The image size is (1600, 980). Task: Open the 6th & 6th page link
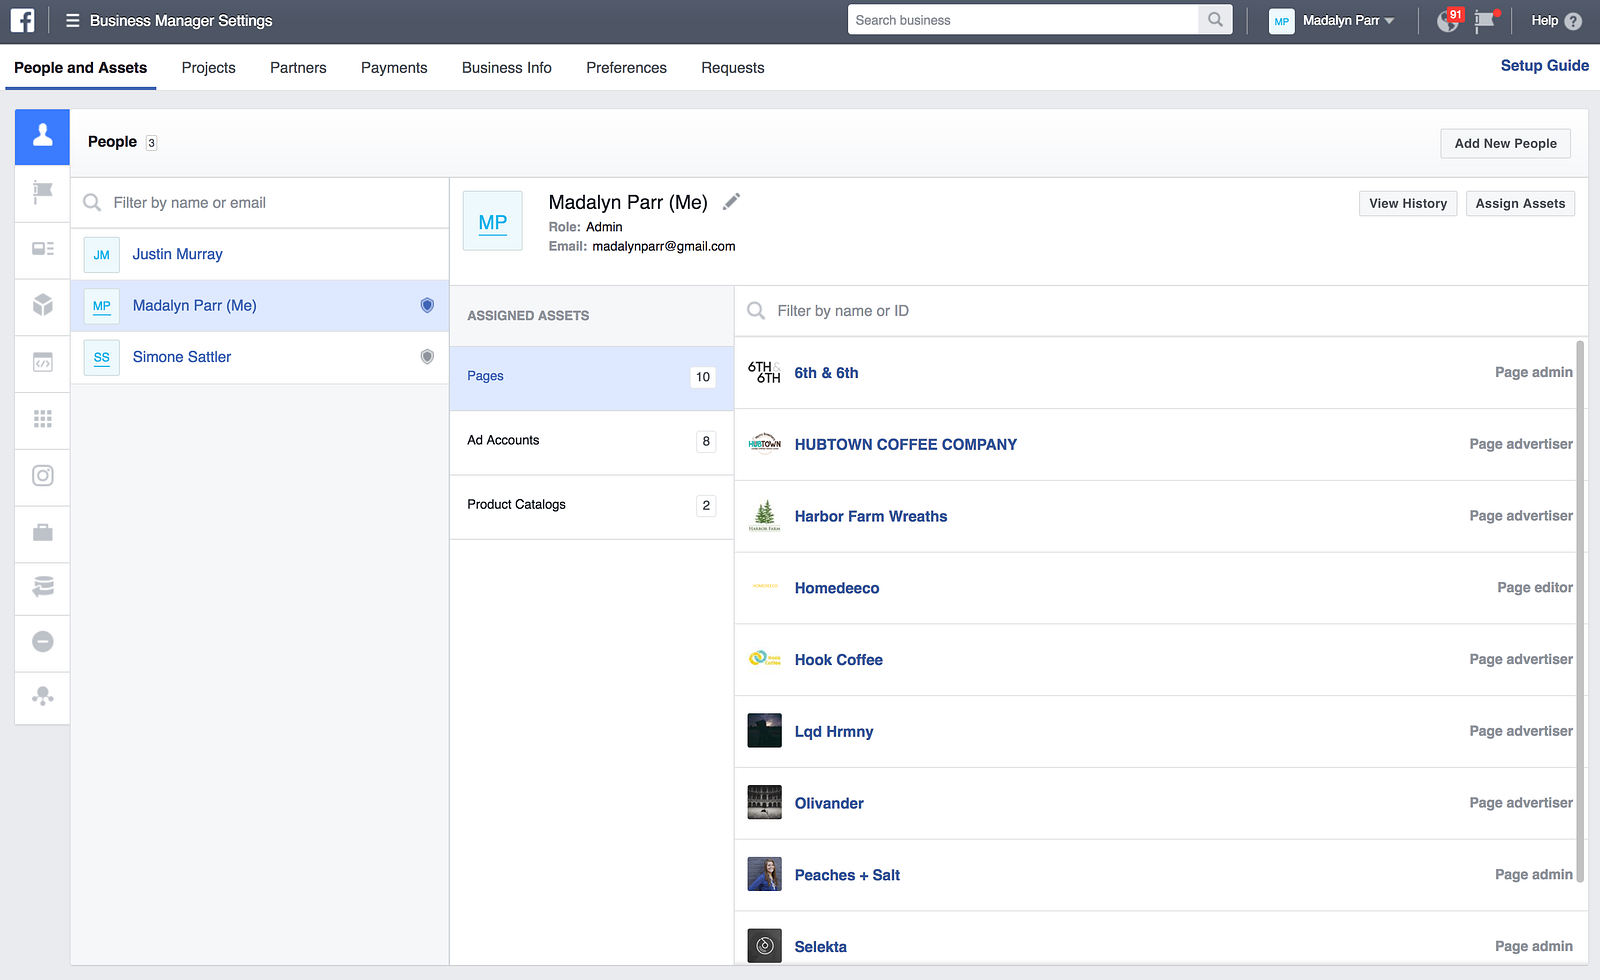point(826,373)
